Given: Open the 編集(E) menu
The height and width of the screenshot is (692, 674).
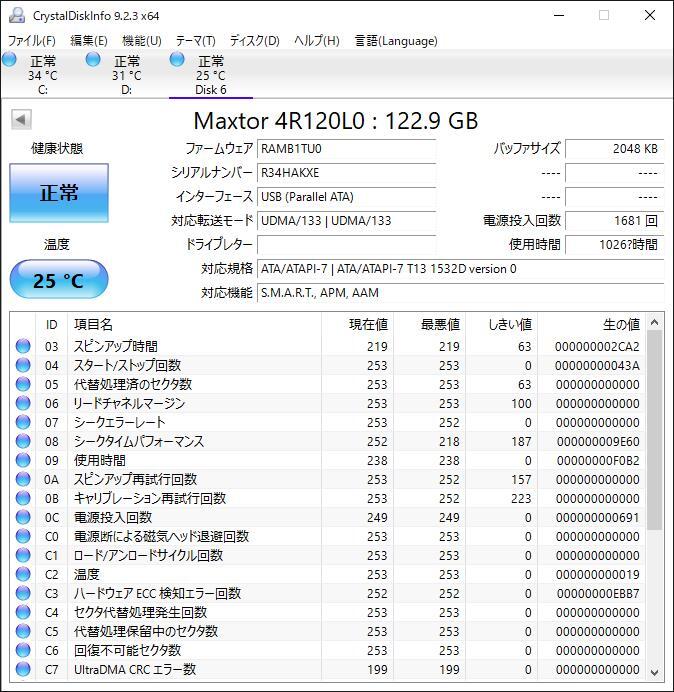Looking at the screenshot, I should 89,41.
